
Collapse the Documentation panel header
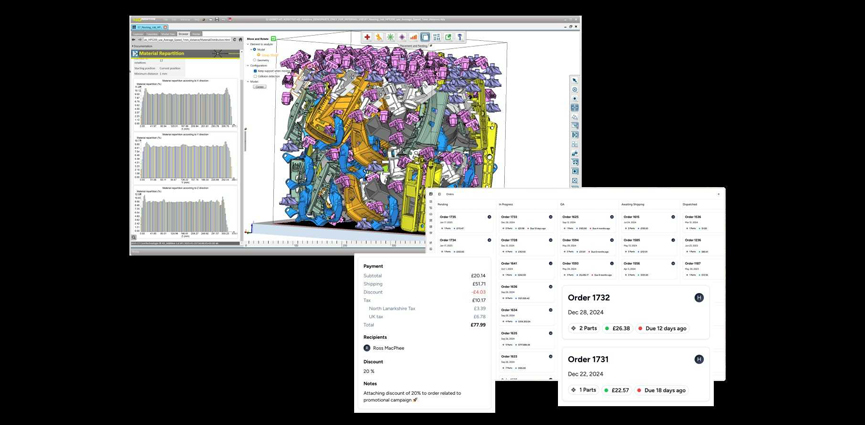[134, 46]
